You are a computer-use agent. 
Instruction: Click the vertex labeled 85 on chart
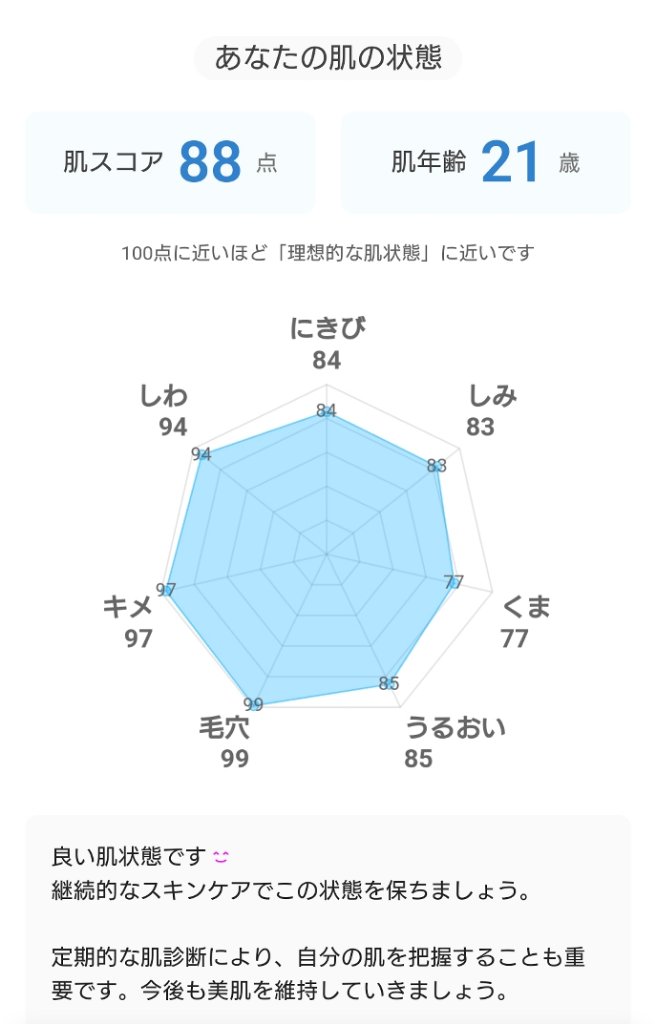[389, 684]
